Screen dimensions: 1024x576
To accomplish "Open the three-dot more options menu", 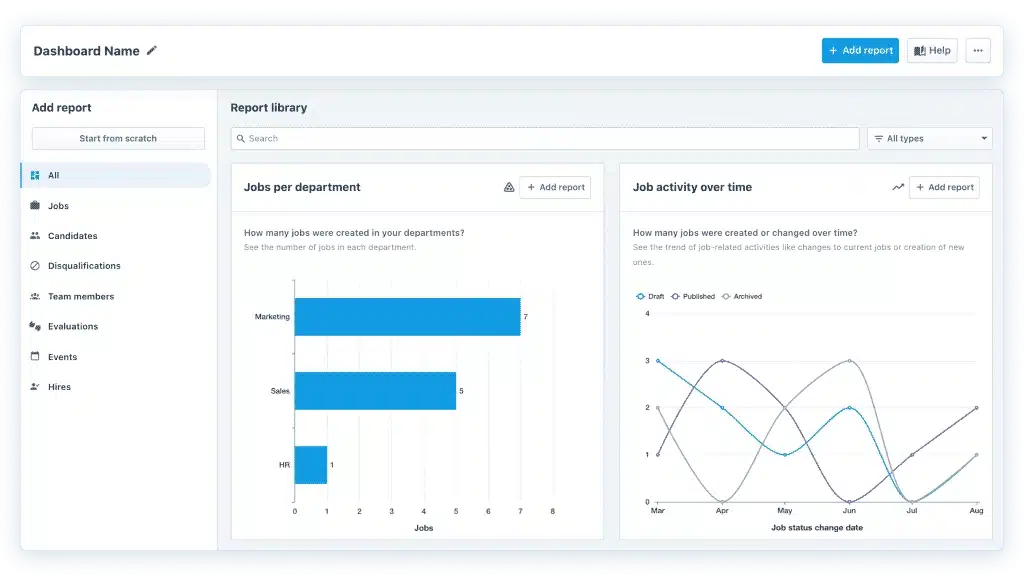I will [977, 51].
